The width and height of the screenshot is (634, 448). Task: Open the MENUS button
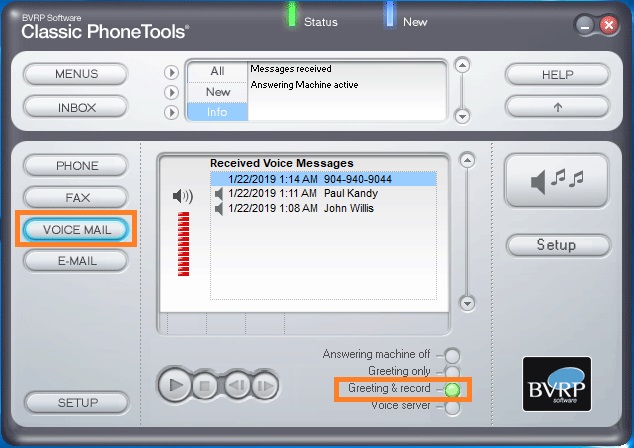coord(76,74)
